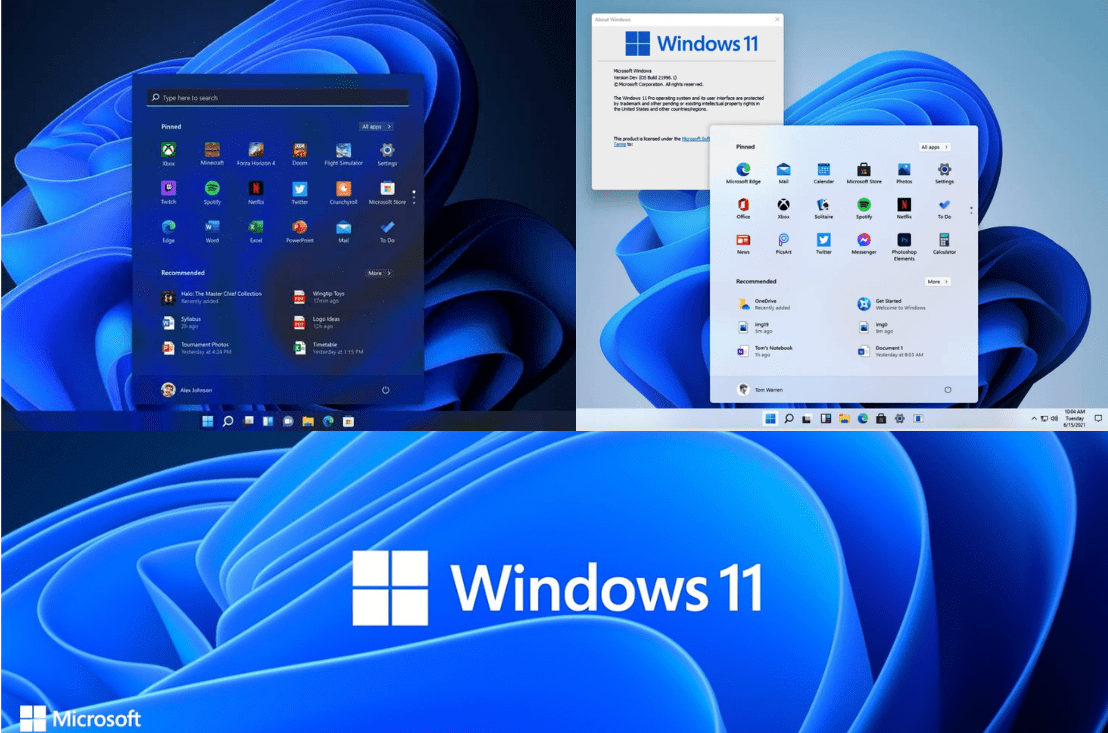1108x733 pixels.
Task: Open Crunchyroll in the dark Start menu
Action: coord(343,192)
